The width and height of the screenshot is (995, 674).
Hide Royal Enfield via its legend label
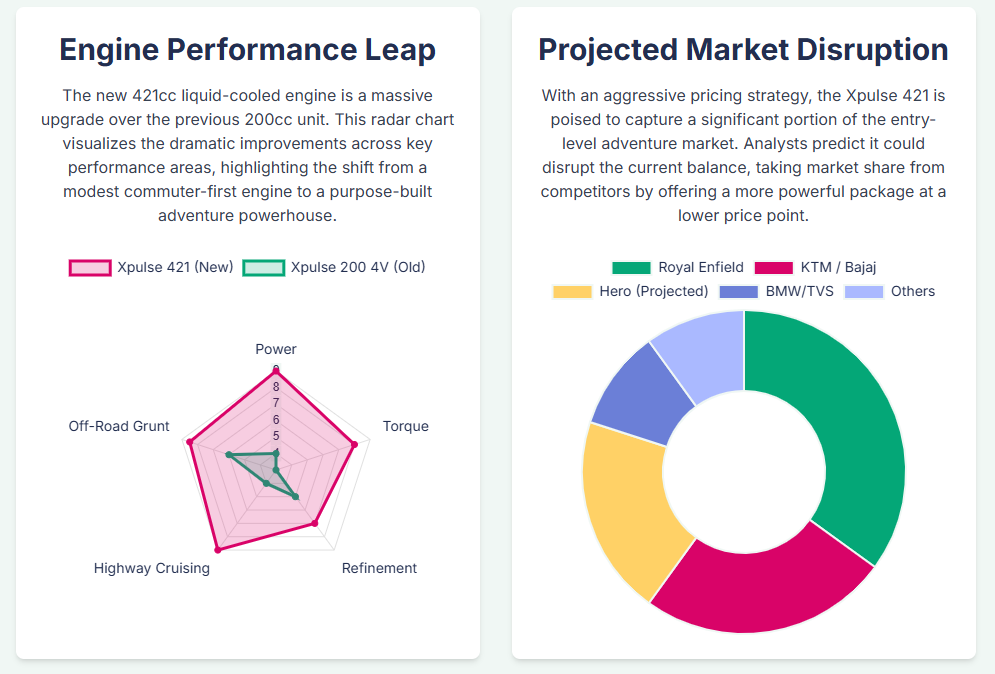(700, 267)
